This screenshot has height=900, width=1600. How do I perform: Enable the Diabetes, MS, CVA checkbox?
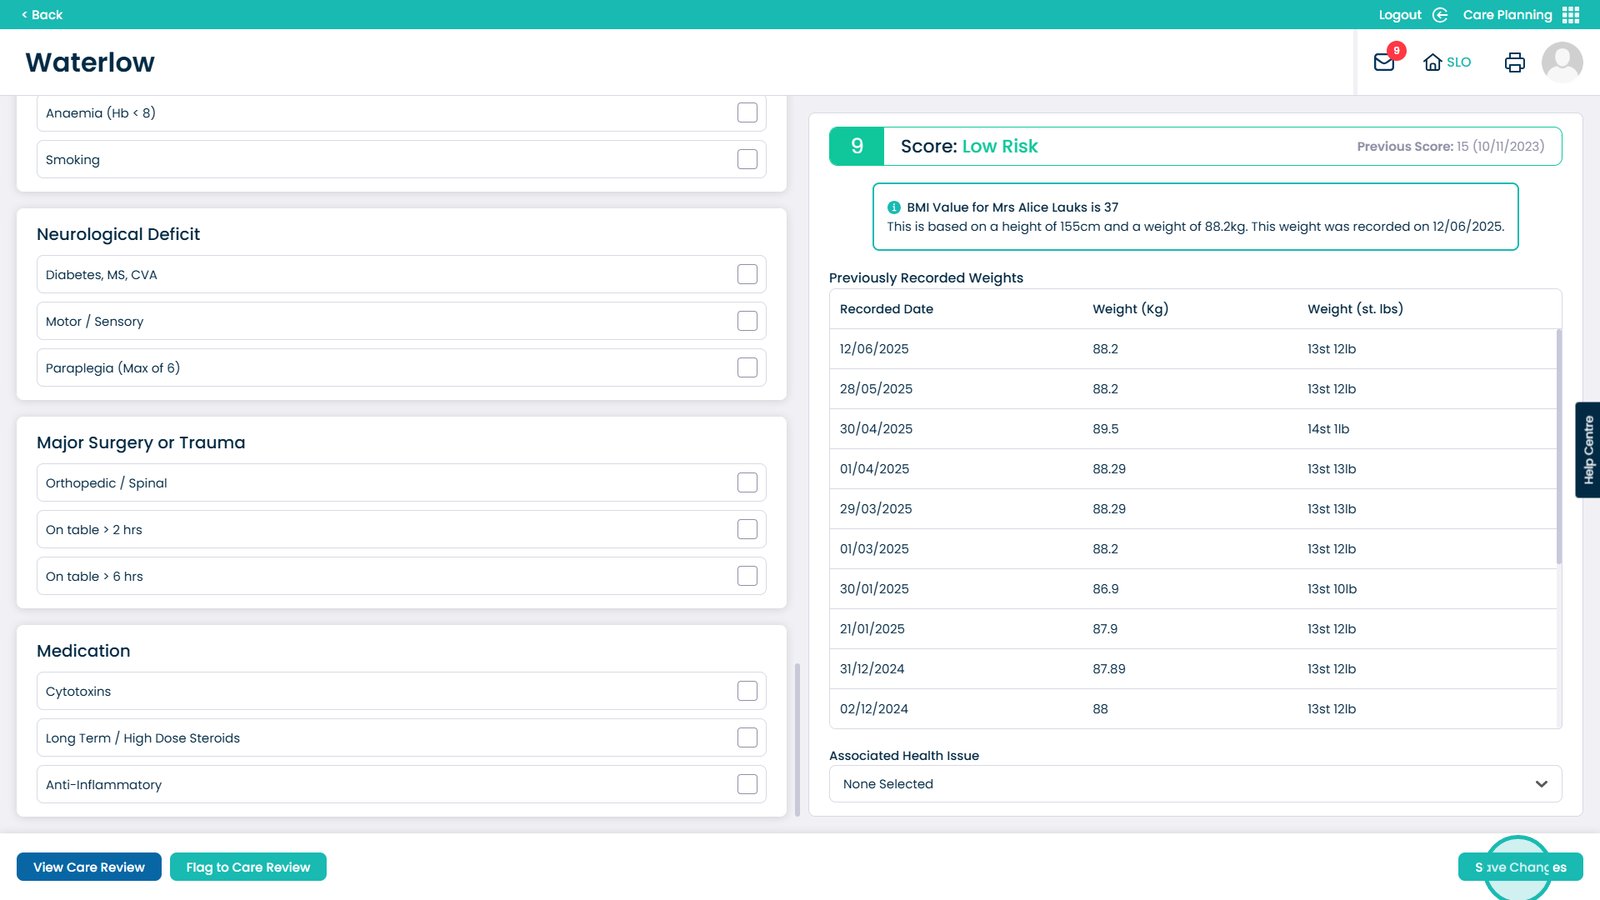click(x=747, y=274)
